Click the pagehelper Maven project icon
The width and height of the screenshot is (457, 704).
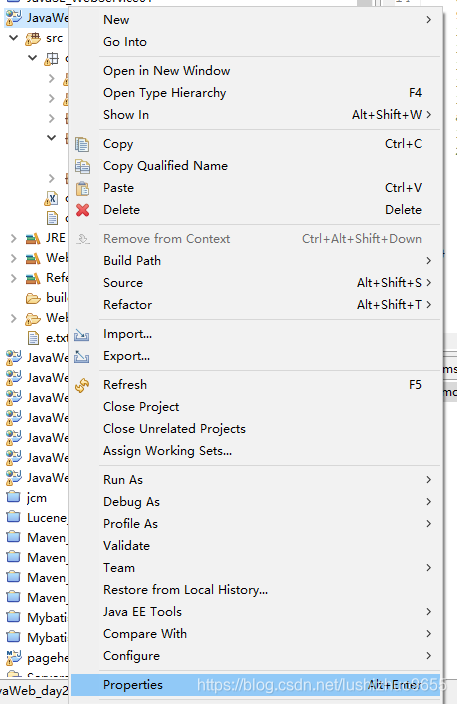click(14, 657)
